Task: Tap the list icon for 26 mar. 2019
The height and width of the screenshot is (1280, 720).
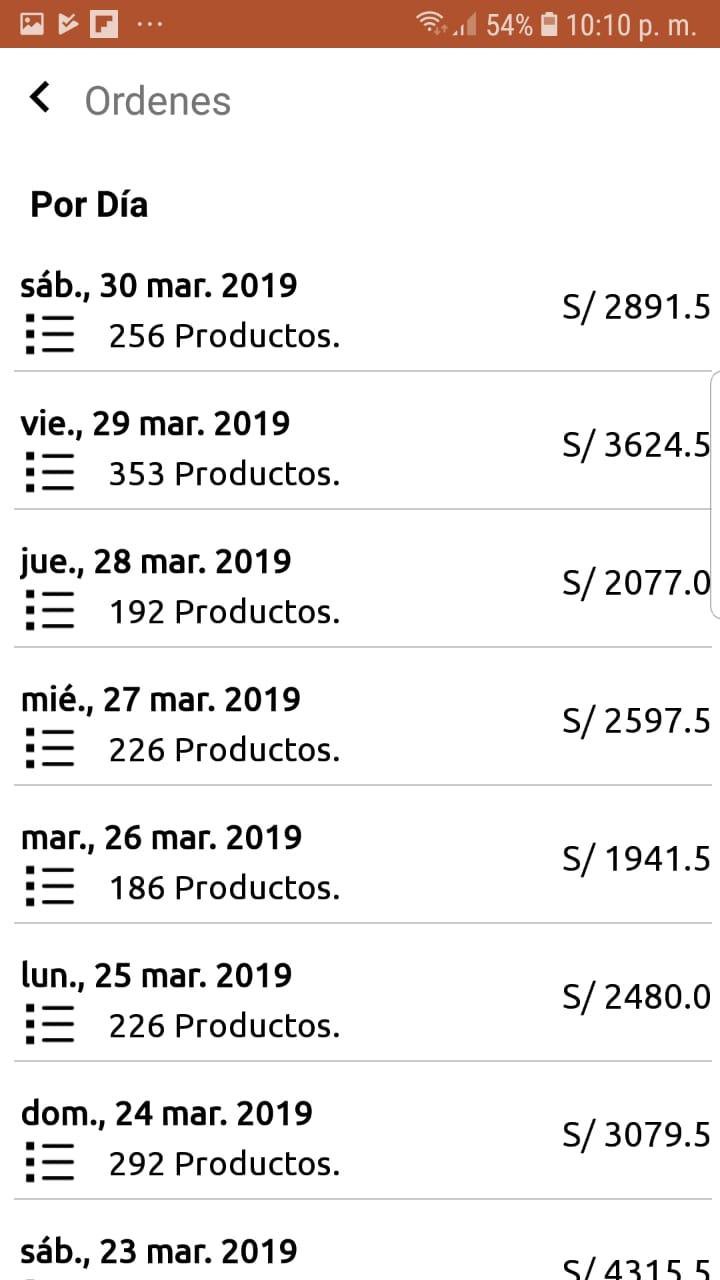Action: tap(50, 886)
